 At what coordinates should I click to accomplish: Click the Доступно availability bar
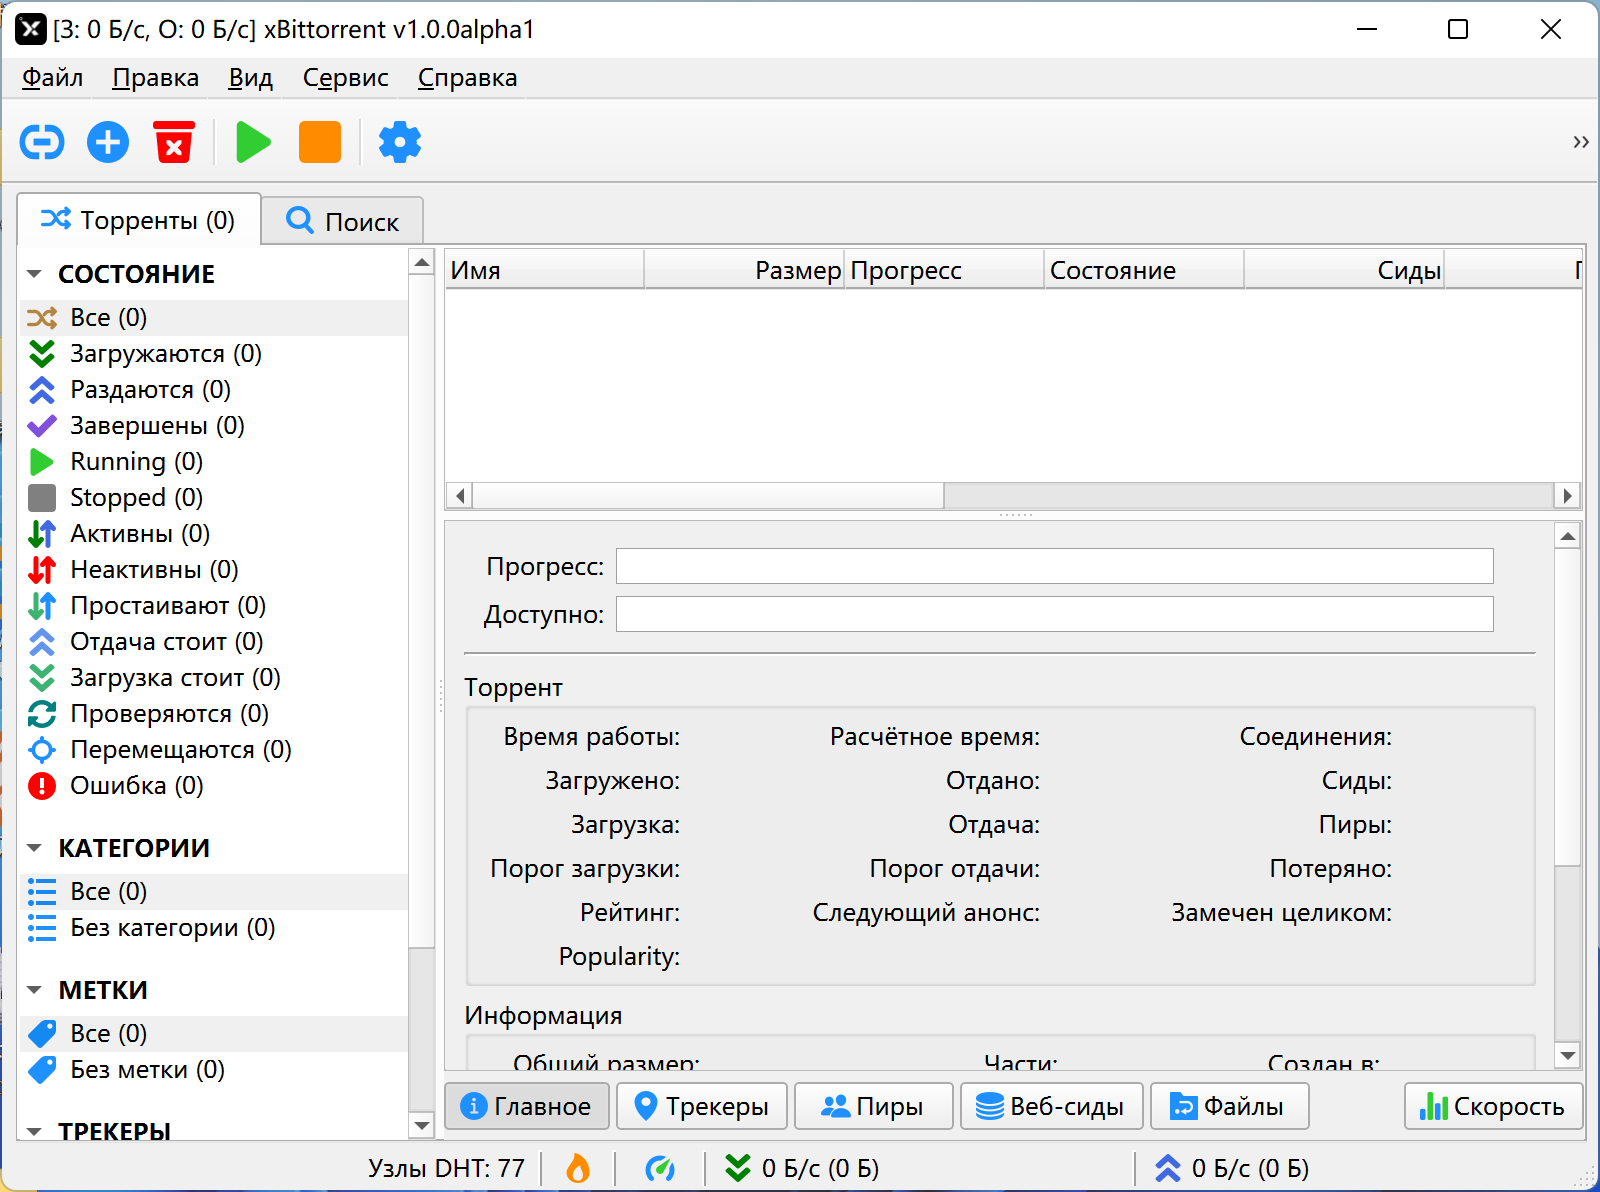coord(1055,614)
